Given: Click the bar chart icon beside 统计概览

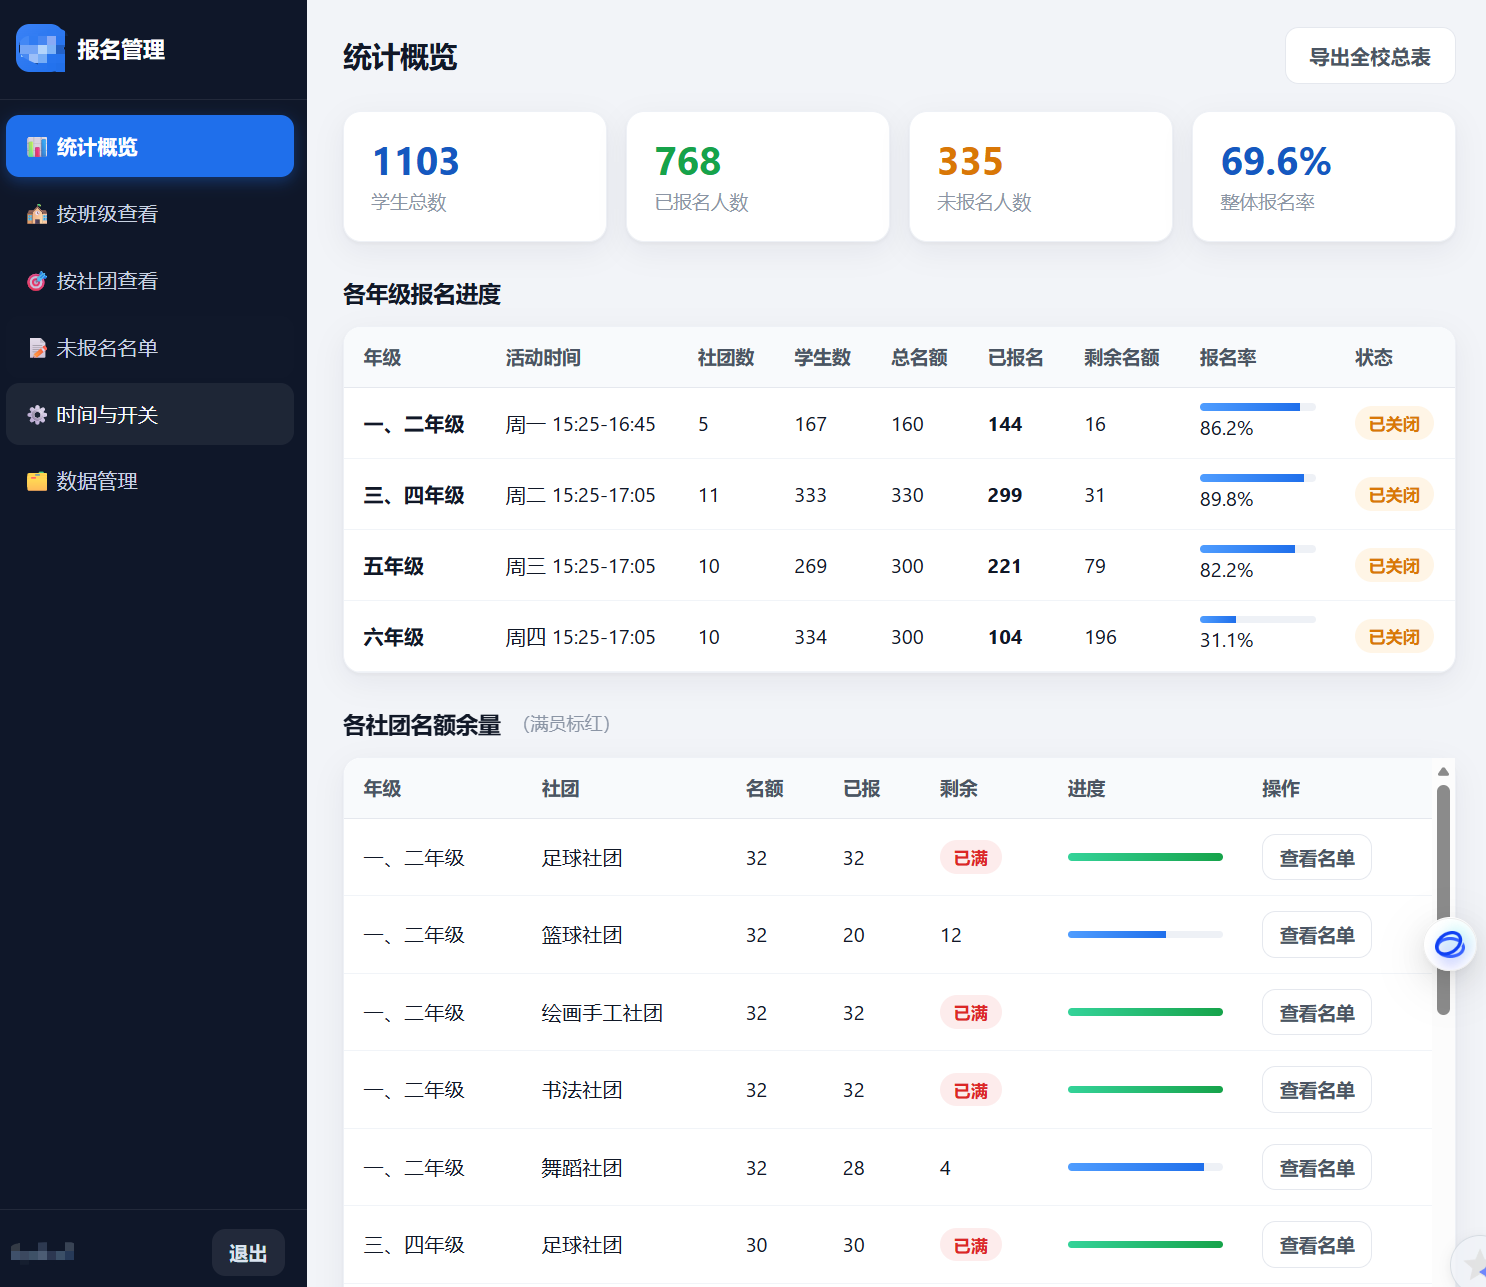Looking at the screenshot, I should point(37,147).
